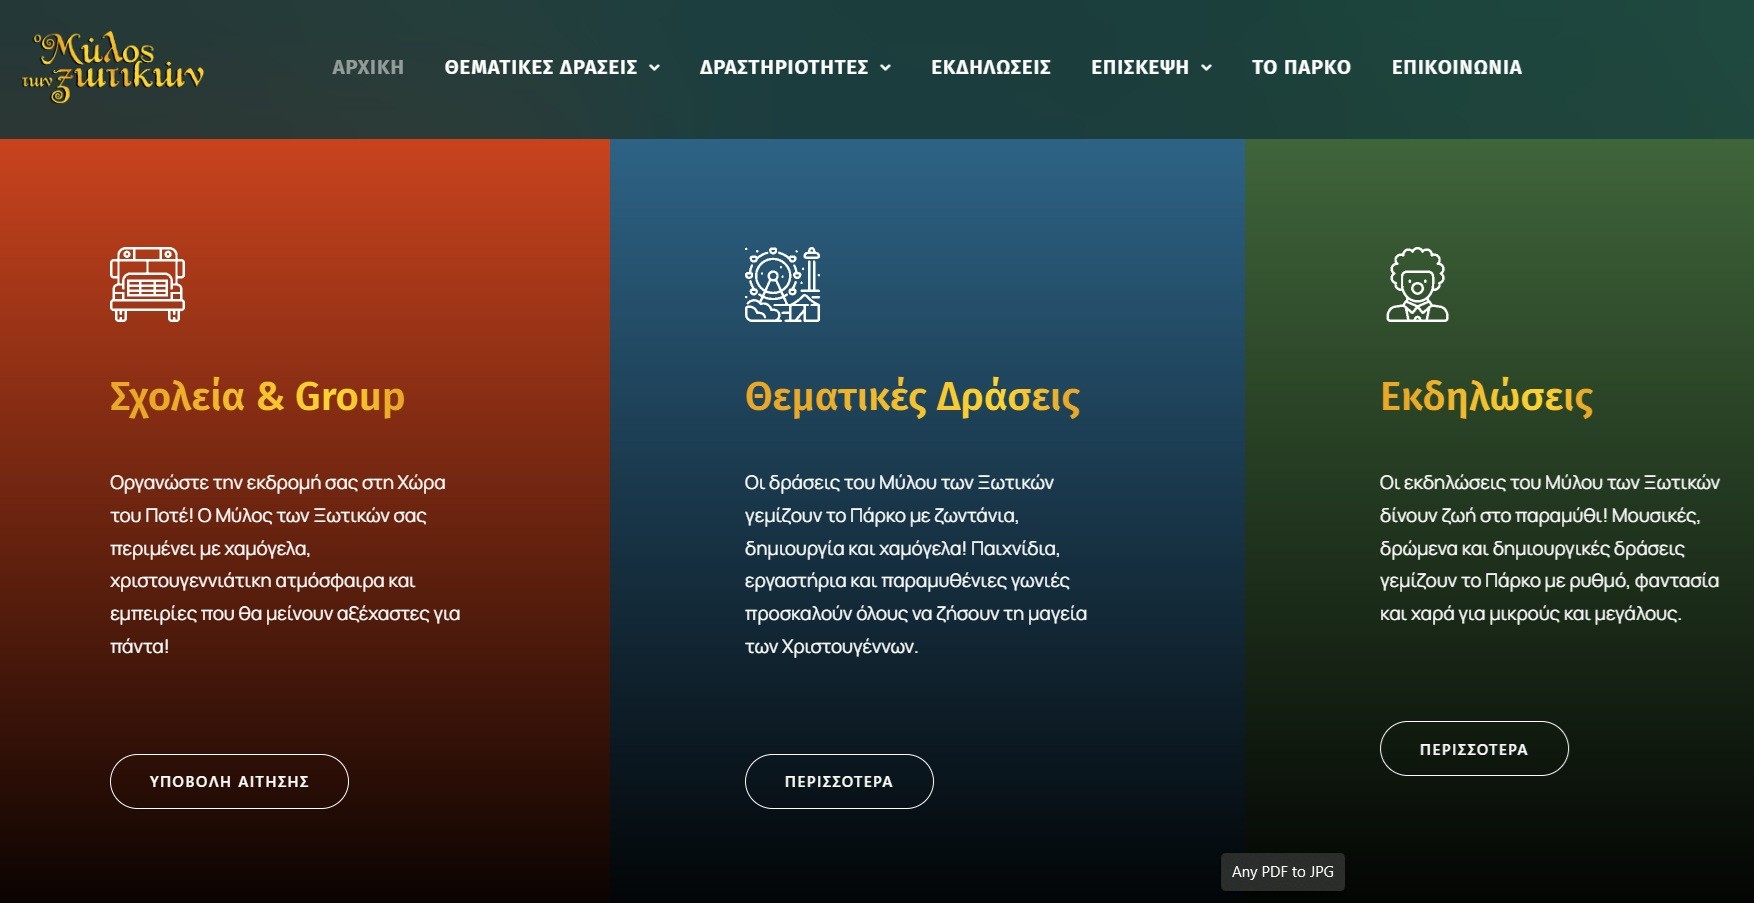Expand the ΘΕΜΑΤΙΚΕΣ ΔΡΑΣΕΙΣ dropdown arrow
This screenshot has height=903, width=1754.
[655, 68]
